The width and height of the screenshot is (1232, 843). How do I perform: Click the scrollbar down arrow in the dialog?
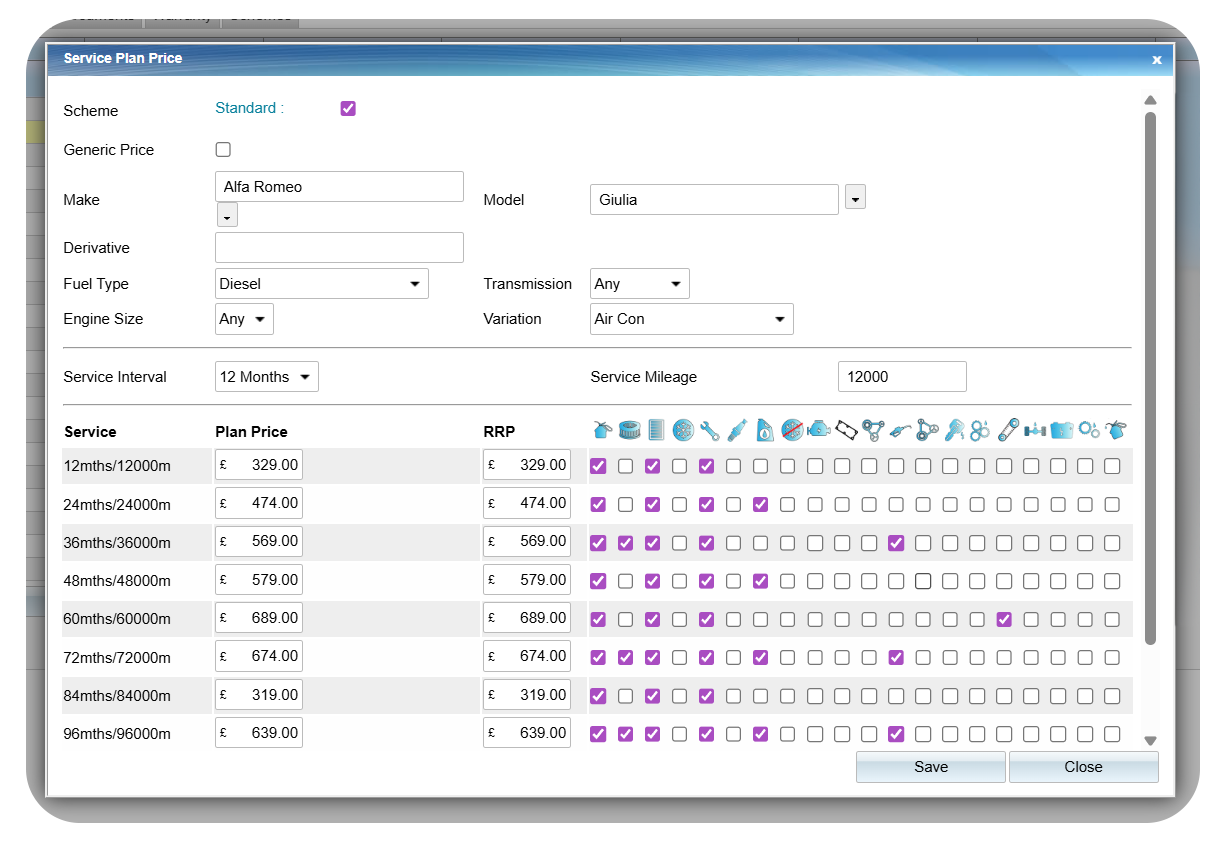[x=1150, y=741]
